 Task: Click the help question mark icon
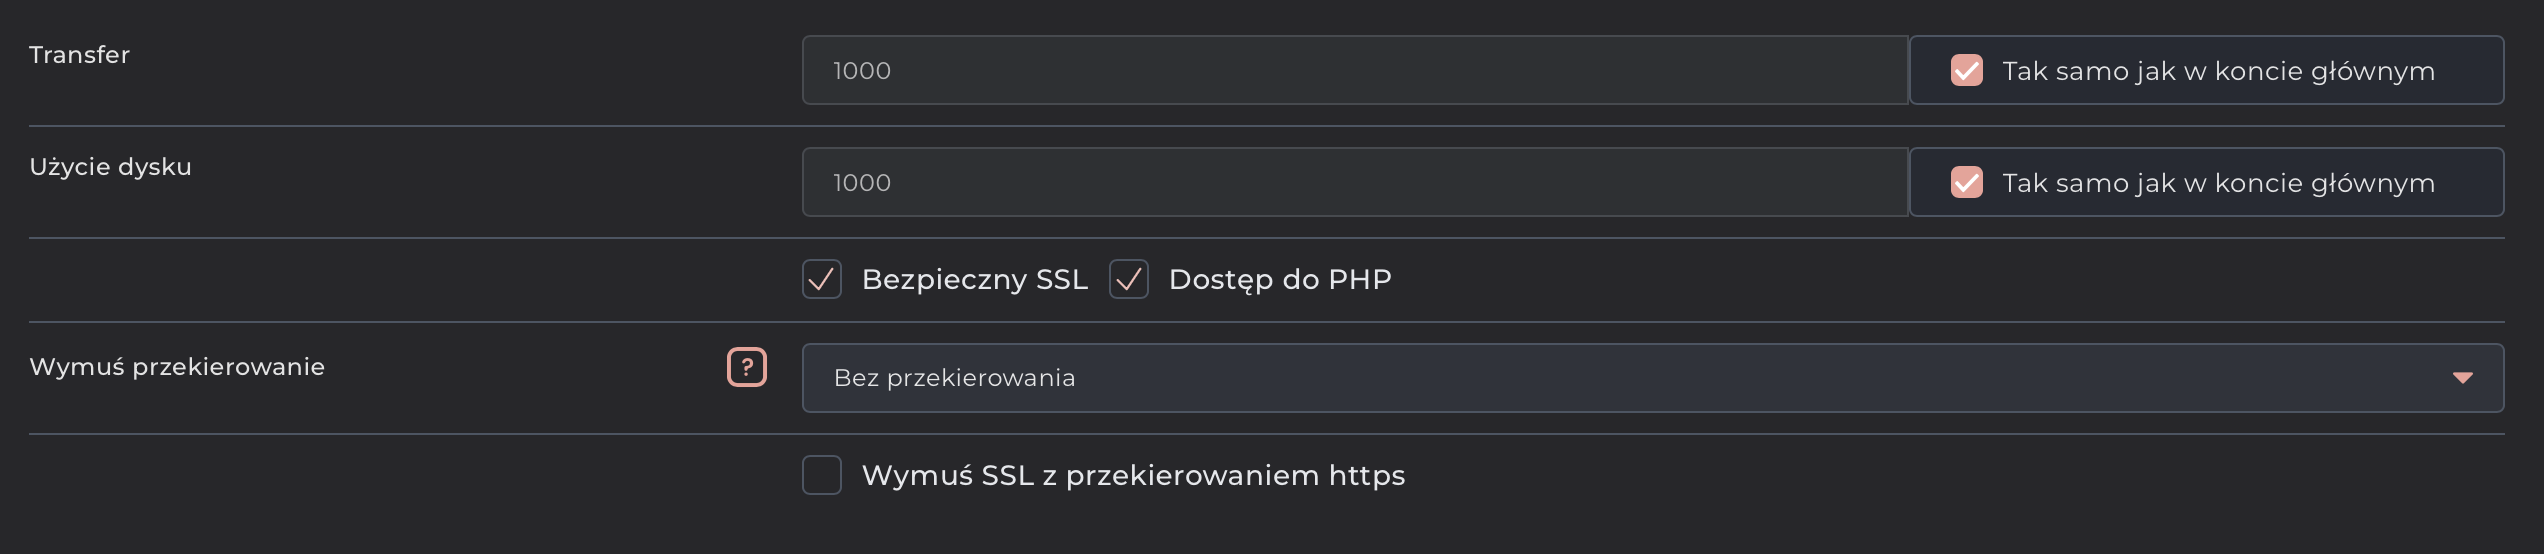[x=746, y=367]
